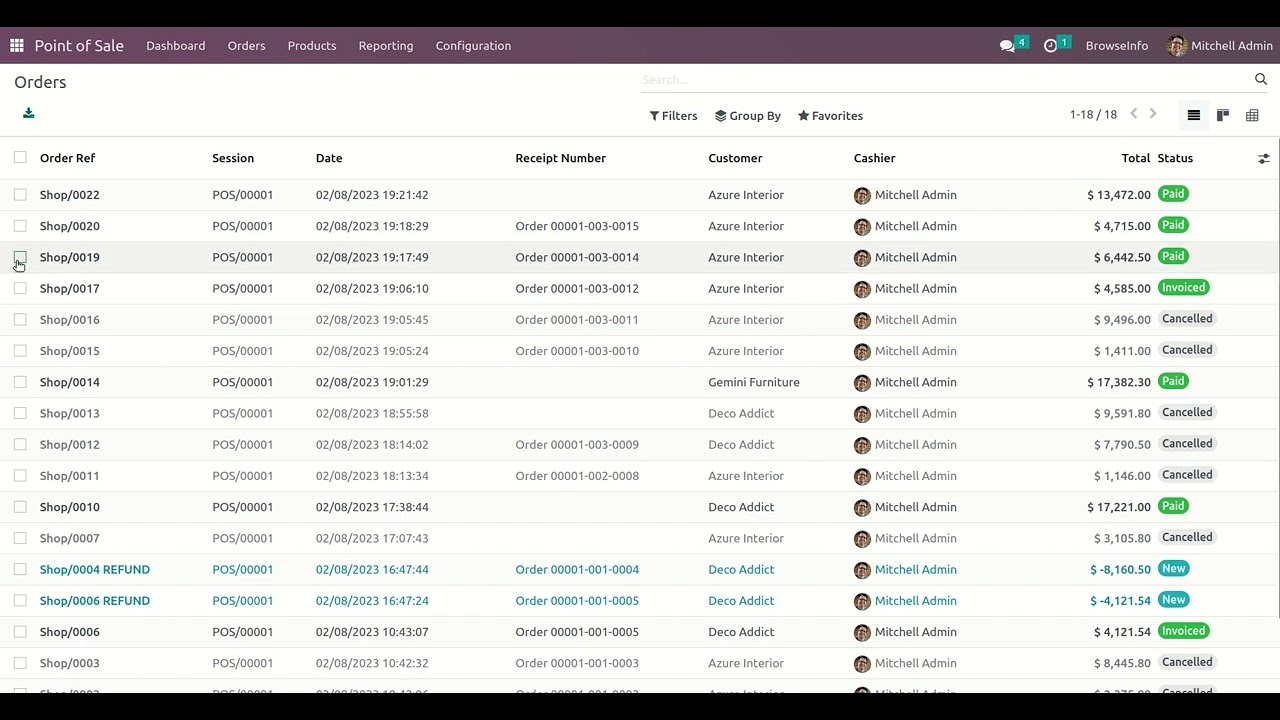Click Paid badge of Shop/0010
The height and width of the screenshot is (720, 1280).
coord(1173,506)
